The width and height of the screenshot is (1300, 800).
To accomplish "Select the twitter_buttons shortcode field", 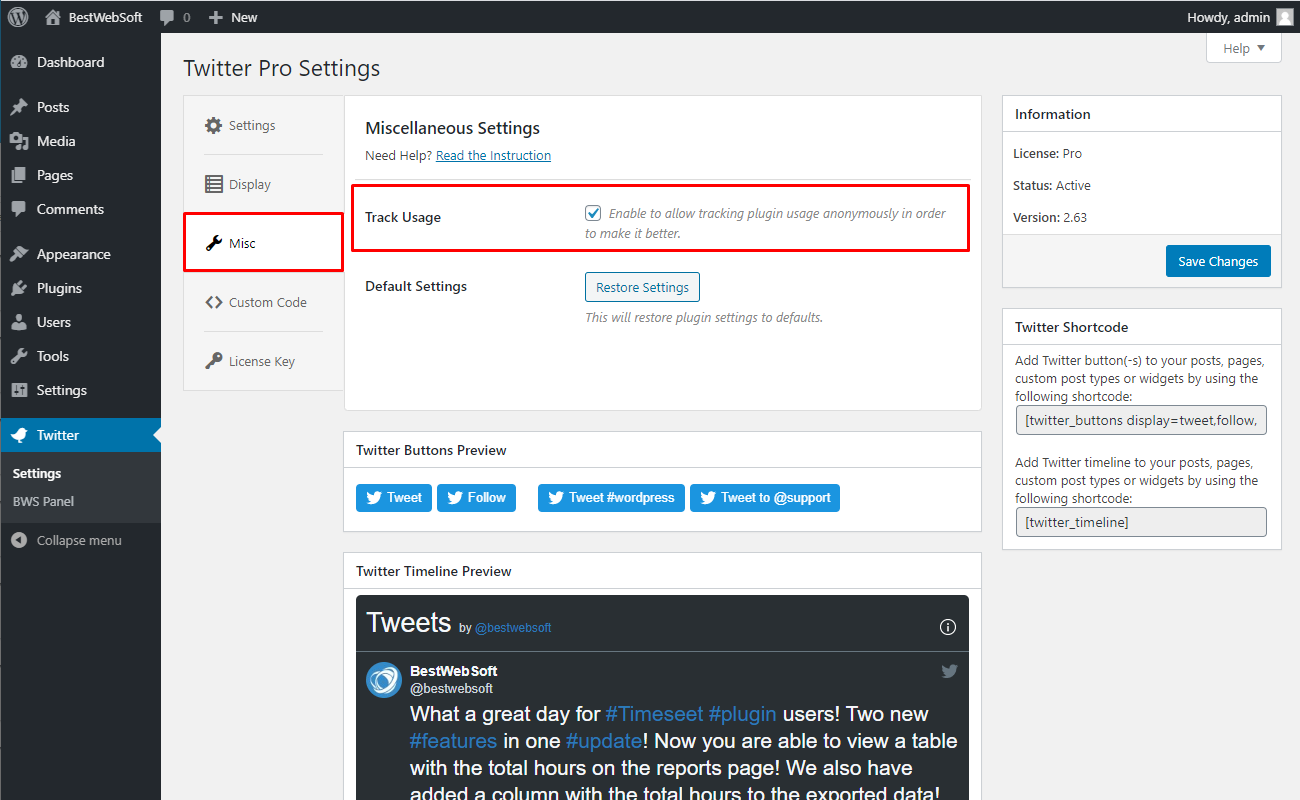I will (x=1141, y=420).
